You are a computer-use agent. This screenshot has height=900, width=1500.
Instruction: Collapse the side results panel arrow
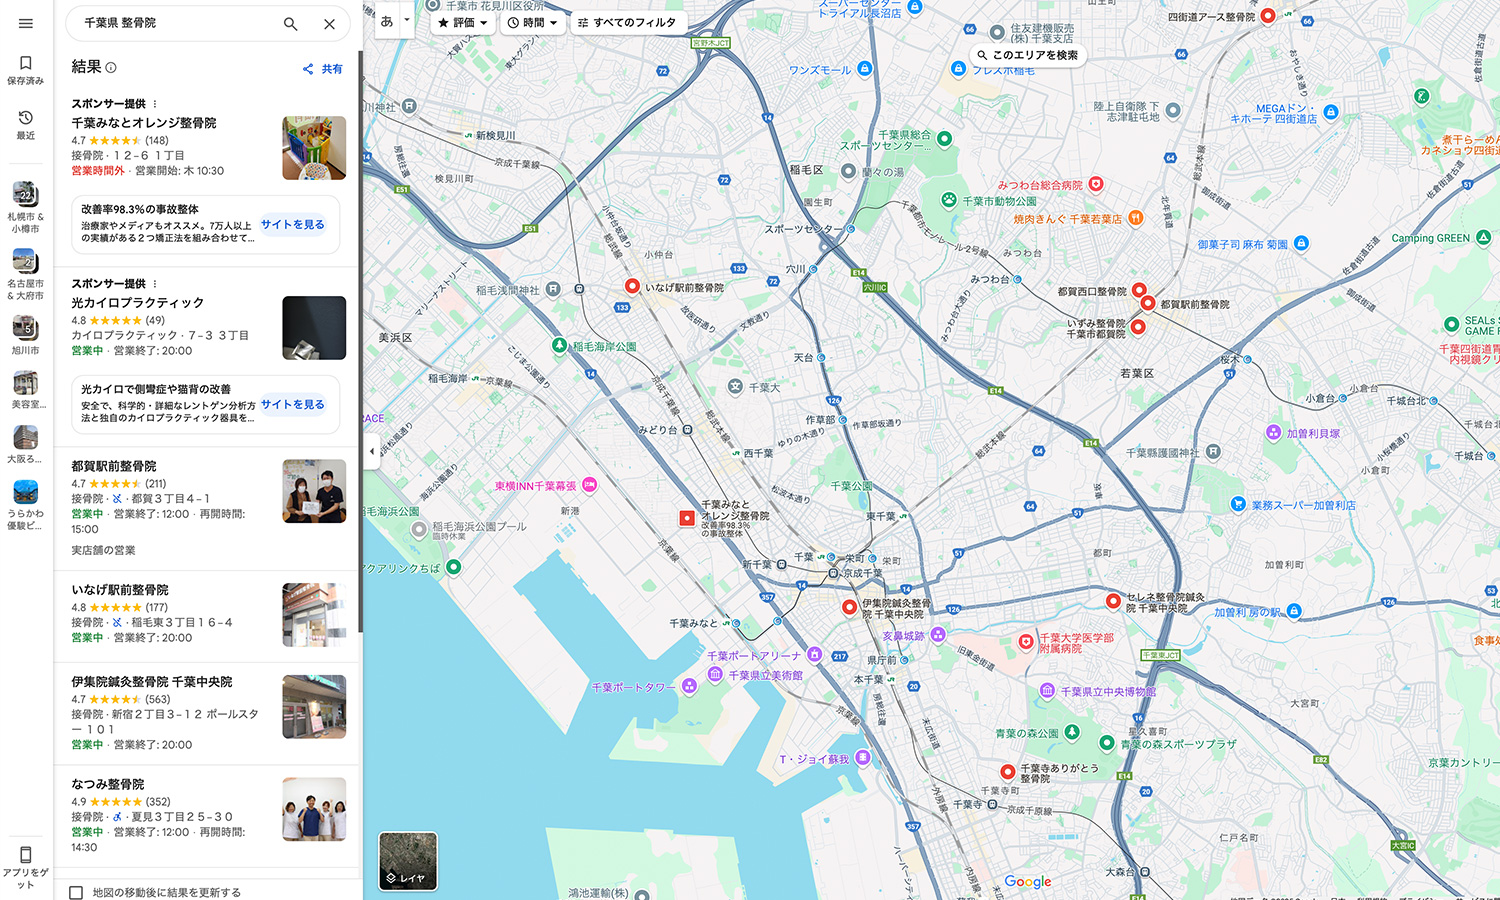pos(372,451)
